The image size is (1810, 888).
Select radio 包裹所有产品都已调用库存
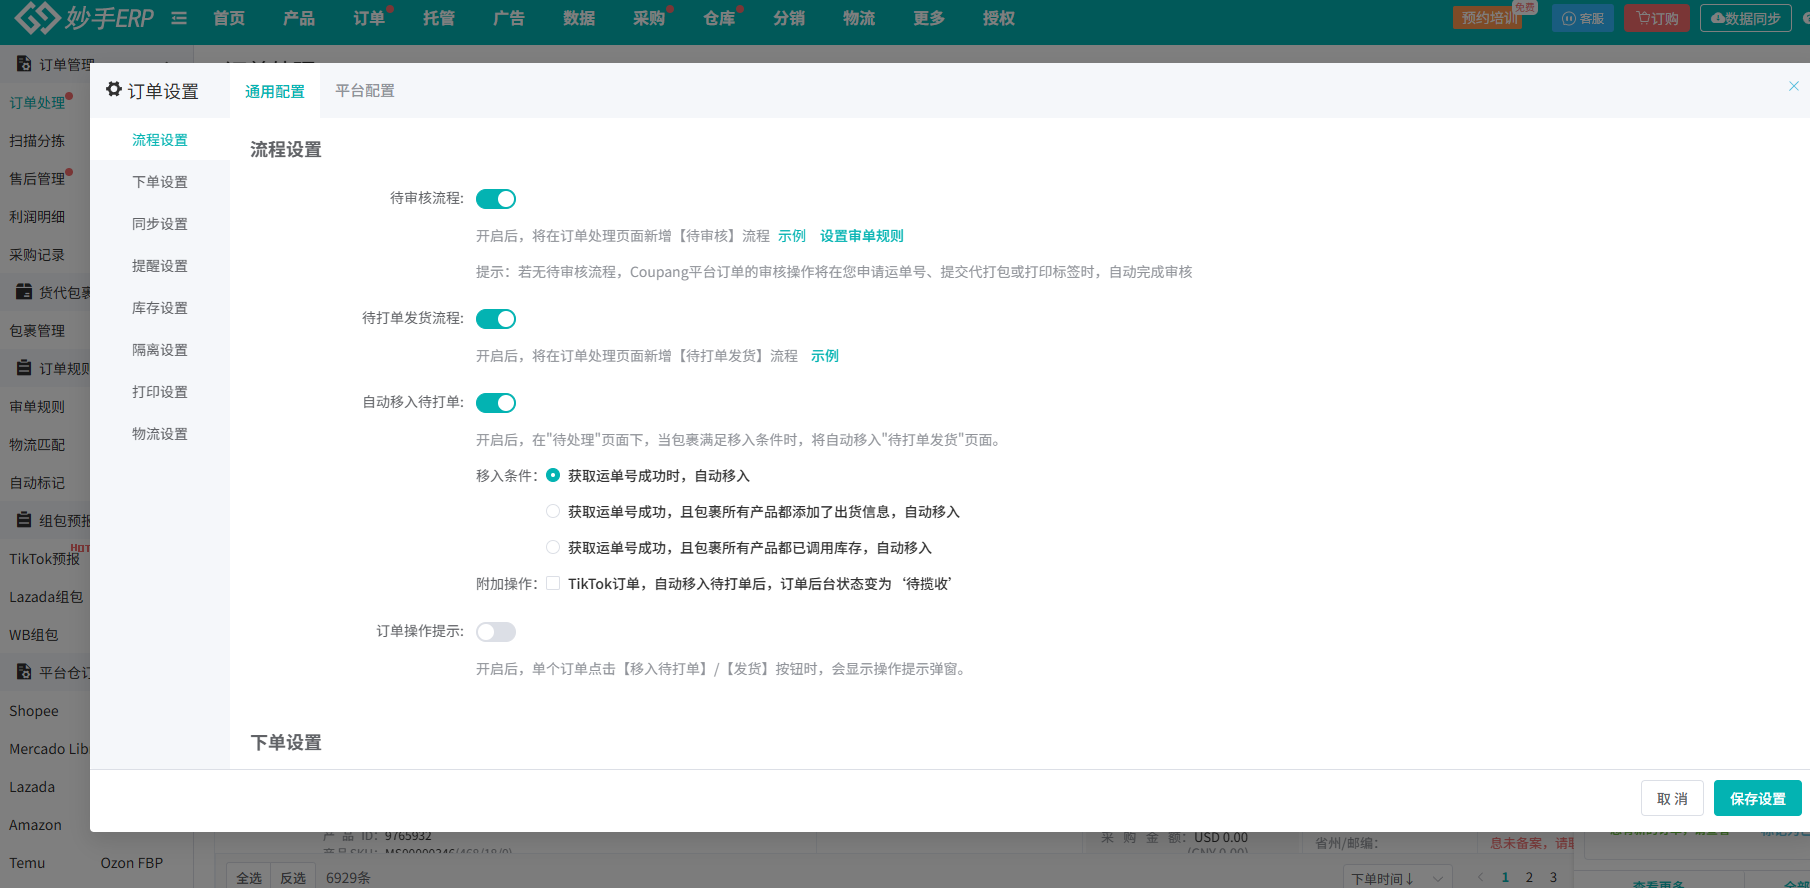tap(553, 548)
